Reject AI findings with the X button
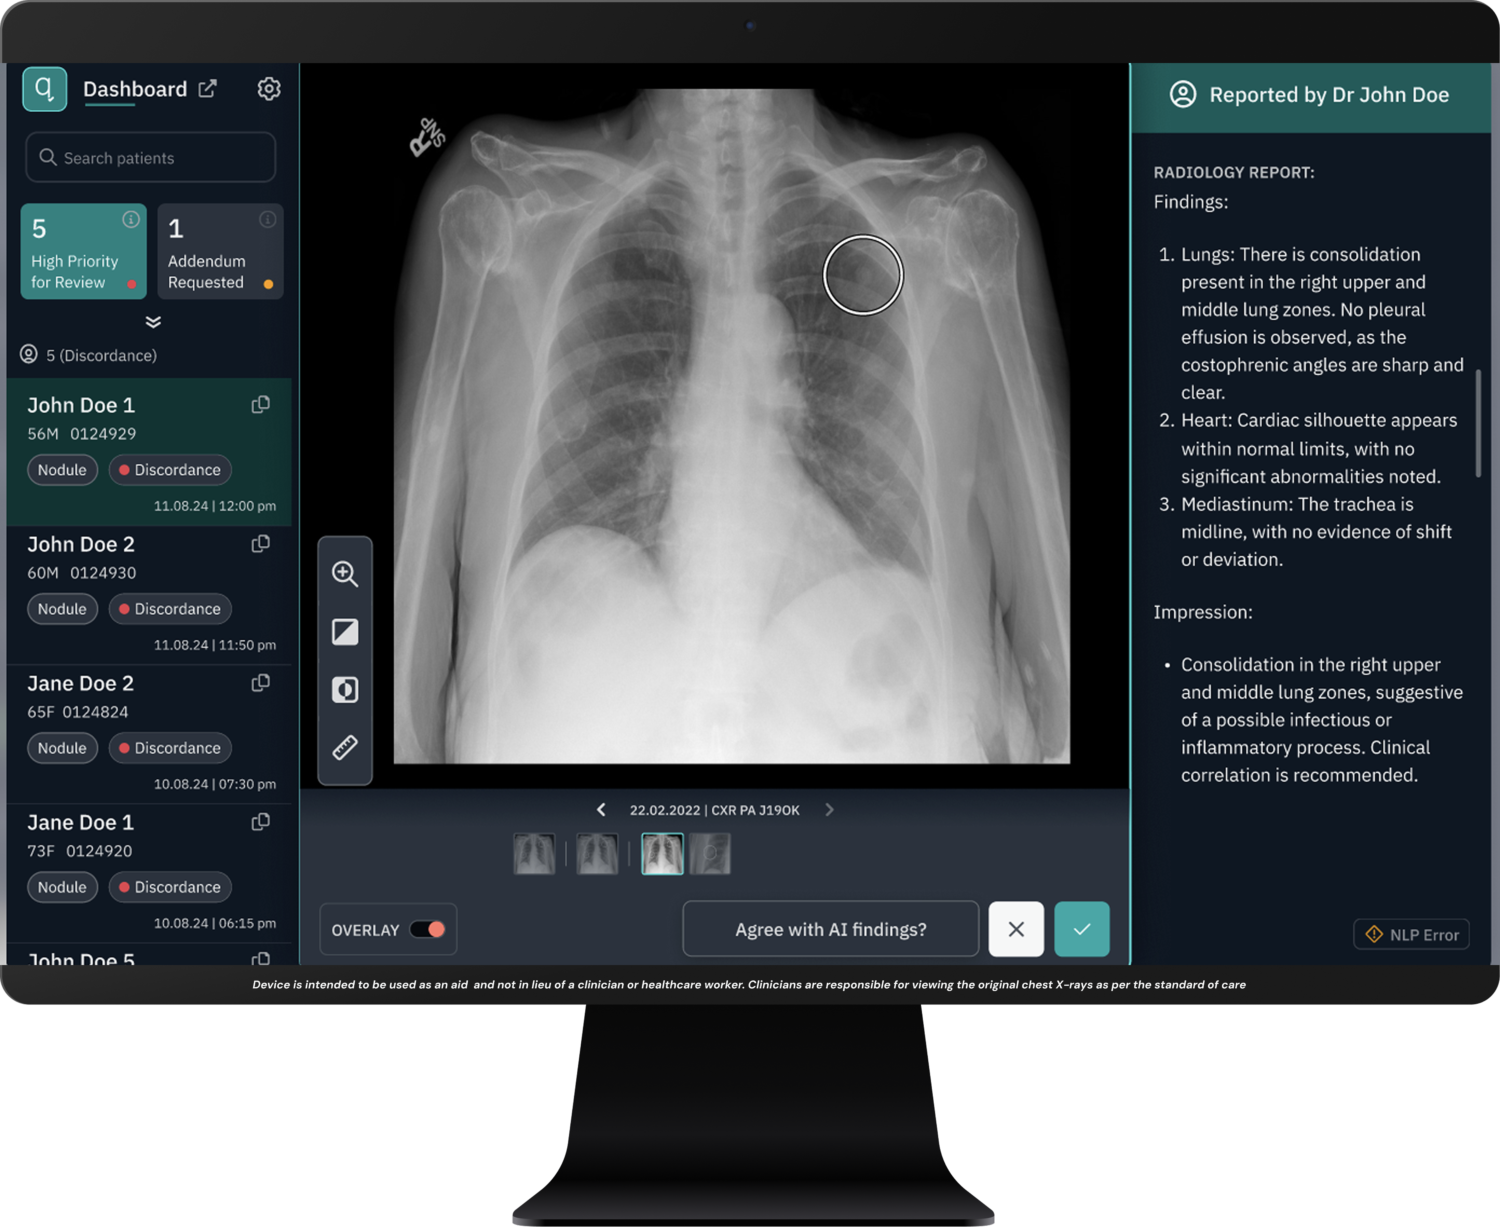 1016,929
